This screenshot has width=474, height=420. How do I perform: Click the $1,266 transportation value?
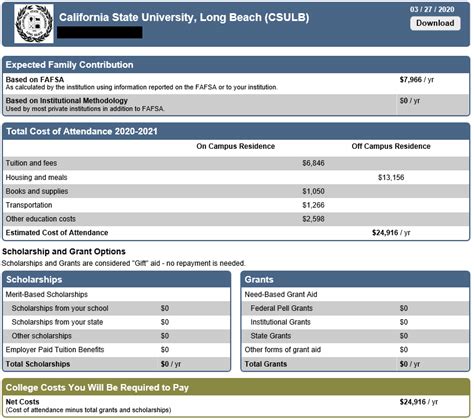pyautogui.click(x=313, y=205)
